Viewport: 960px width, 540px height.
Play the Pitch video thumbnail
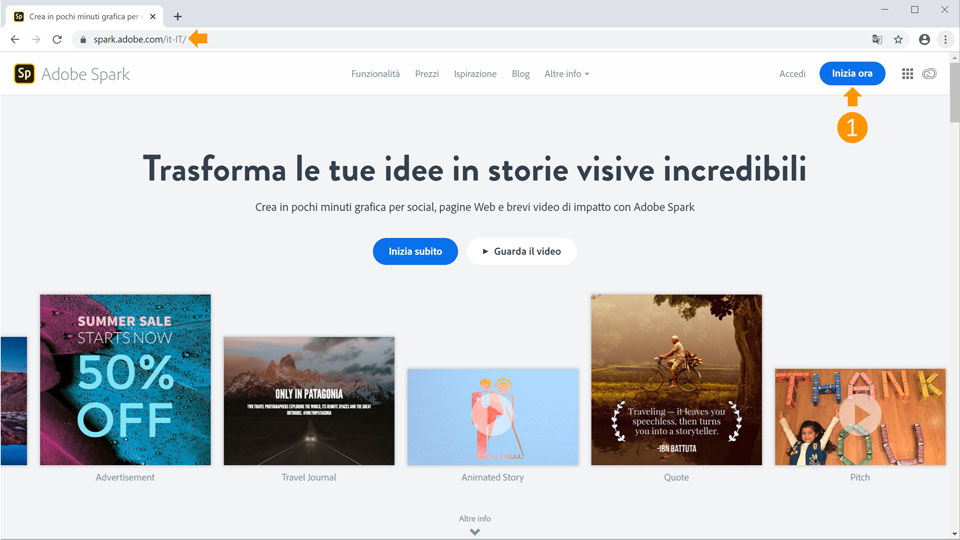pyautogui.click(x=860, y=416)
